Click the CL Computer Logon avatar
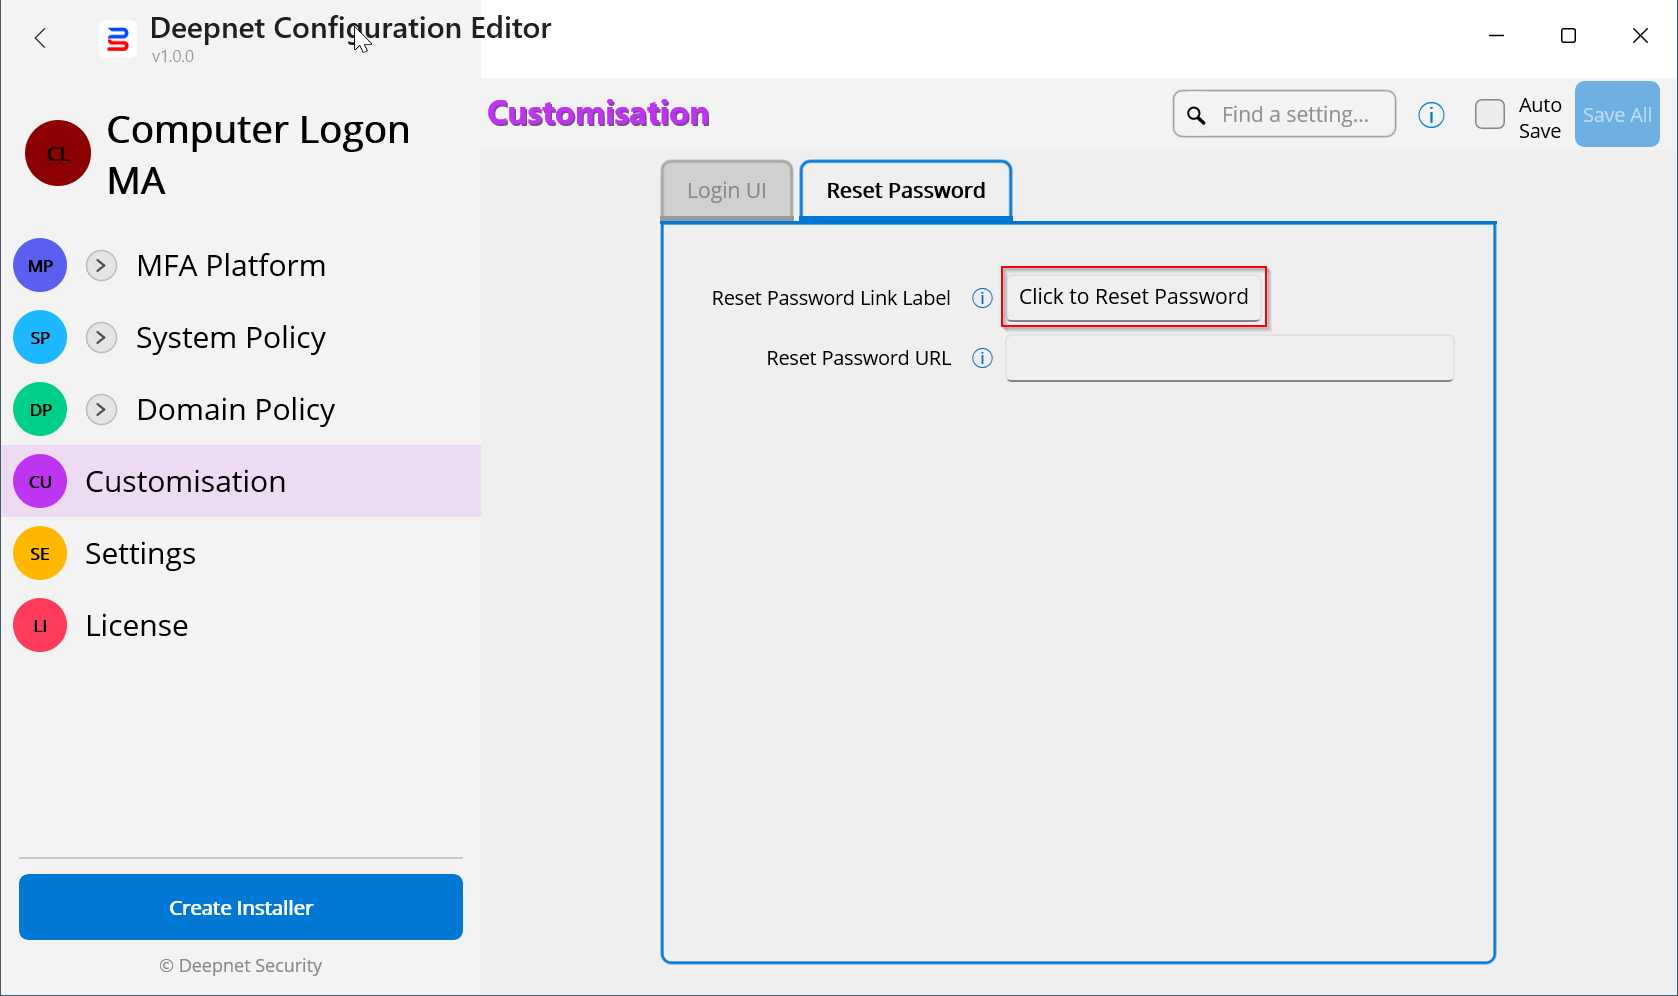The width and height of the screenshot is (1678, 996). coord(58,153)
